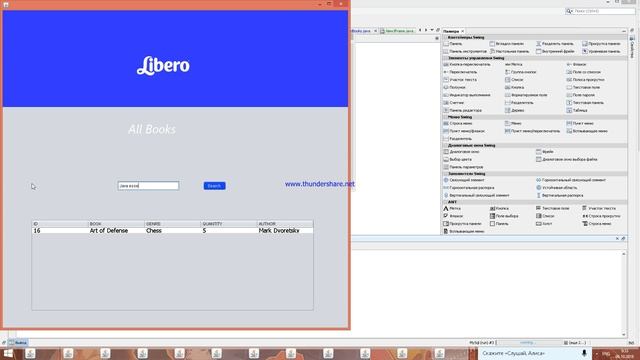Pick the Форматируемое поле formatted field component
Screen dimensions: 640x360
pyautogui.click(x=526, y=95)
